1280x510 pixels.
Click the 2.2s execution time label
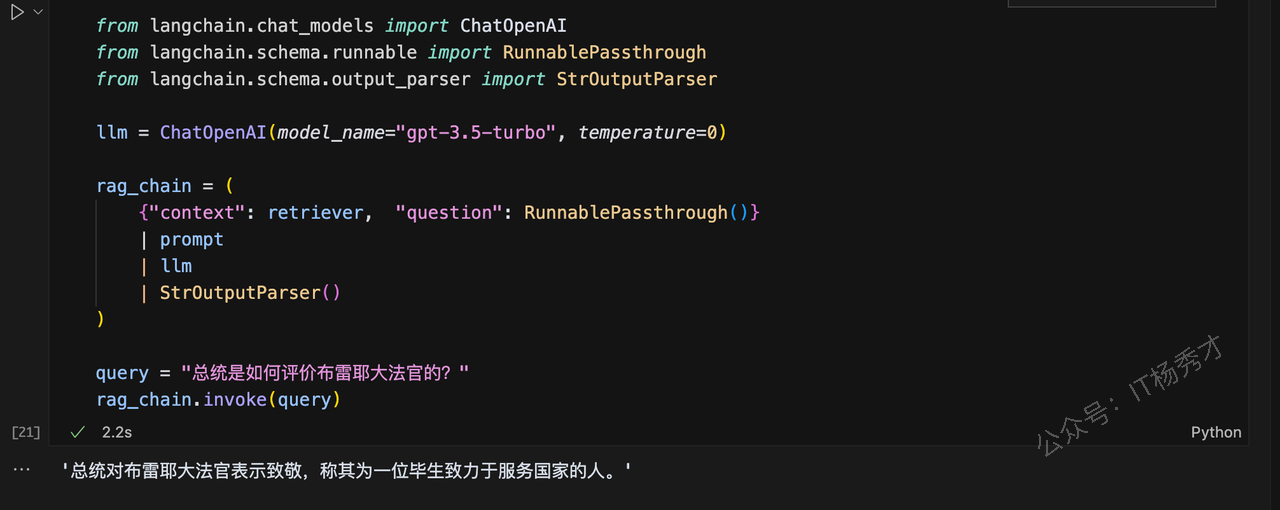117,432
